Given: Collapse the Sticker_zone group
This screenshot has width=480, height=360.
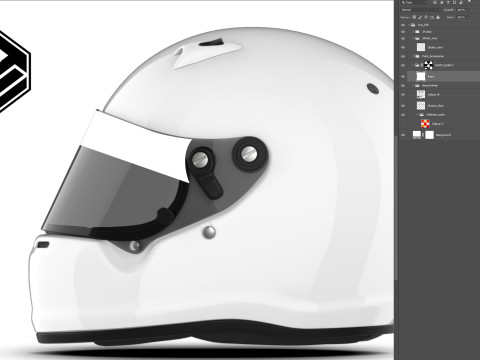Looking at the screenshot, I should pyautogui.click(x=413, y=38).
